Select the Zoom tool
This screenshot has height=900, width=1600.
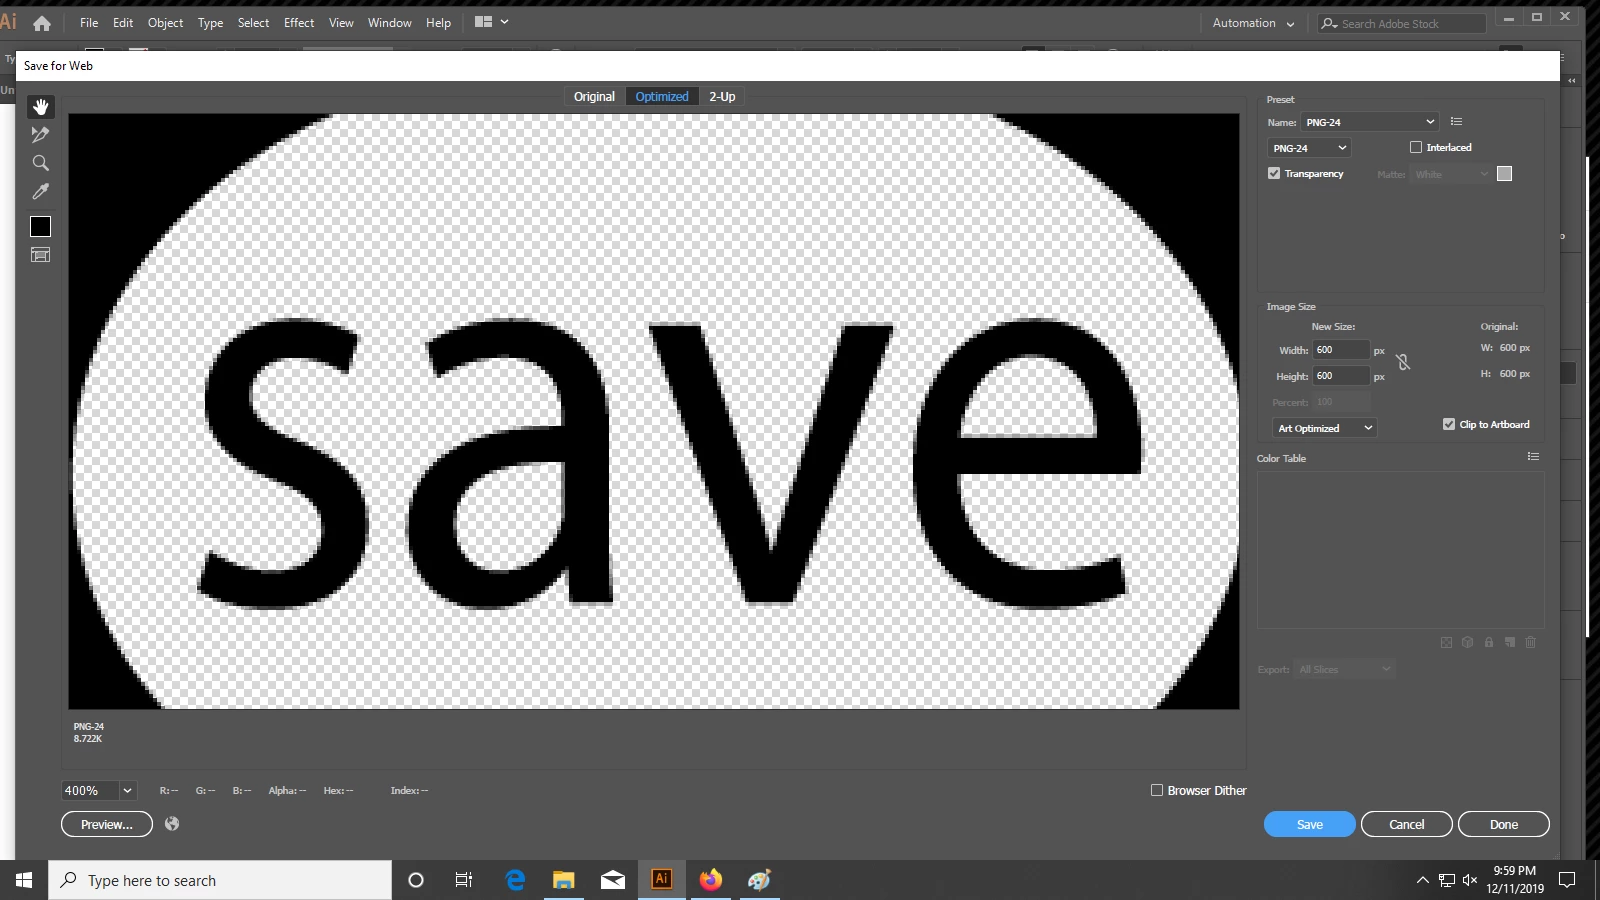(x=40, y=163)
